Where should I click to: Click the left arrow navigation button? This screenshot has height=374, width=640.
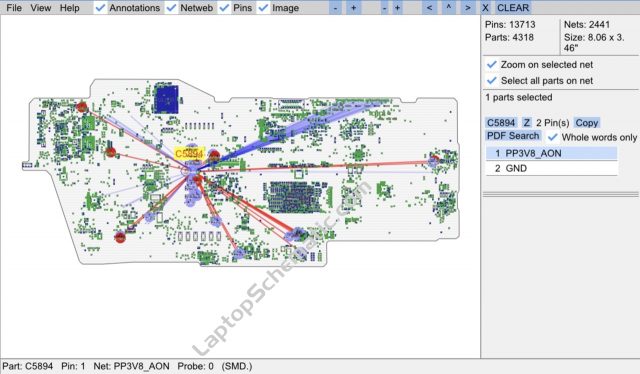pos(429,8)
